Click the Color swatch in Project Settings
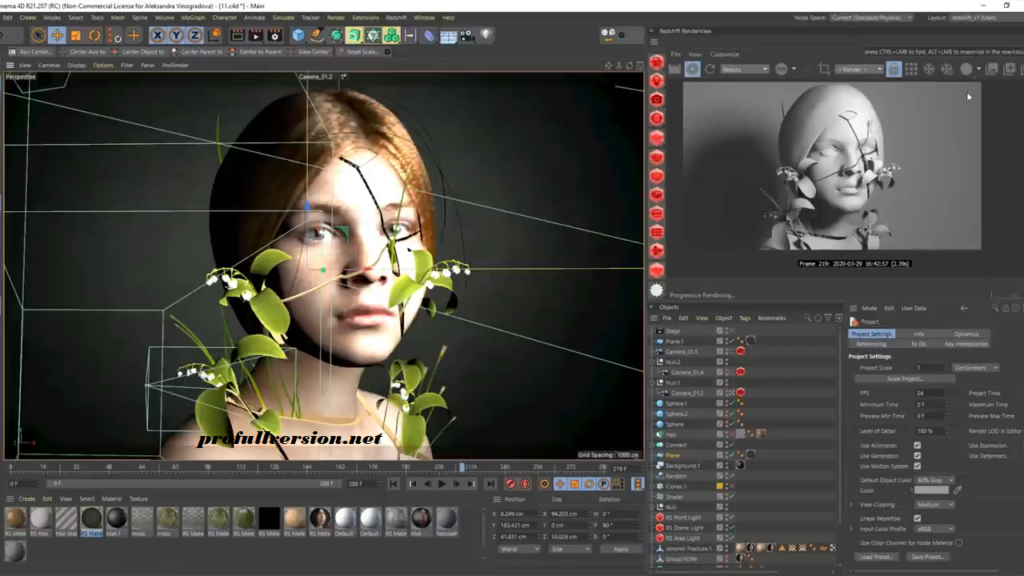Viewport: 1024px width, 576px height. click(x=931, y=490)
